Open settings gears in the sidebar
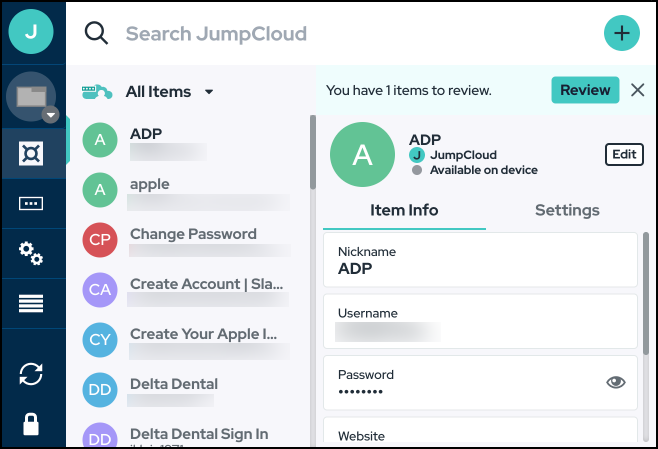Screen dimensions: 658x449 coord(32,253)
